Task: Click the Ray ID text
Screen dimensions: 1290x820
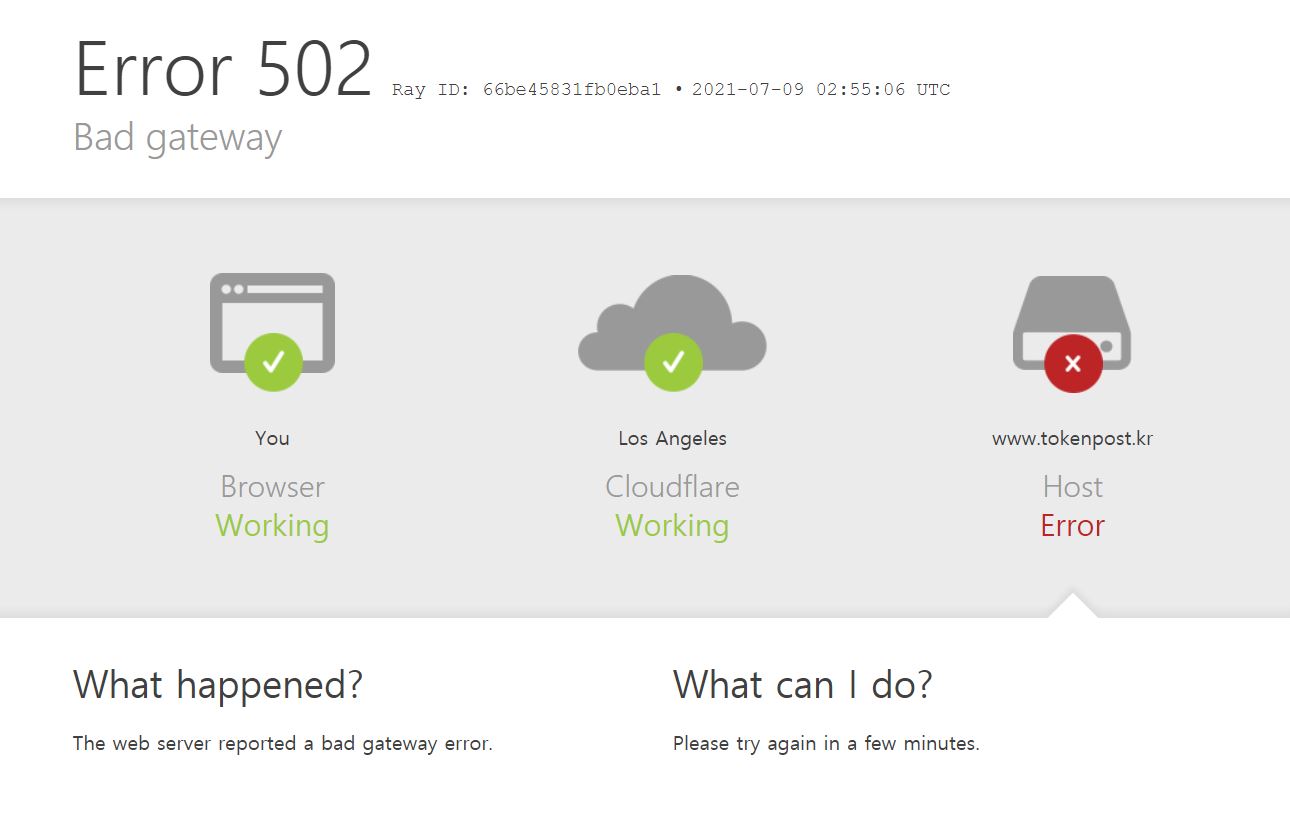Action: coord(527,90)
